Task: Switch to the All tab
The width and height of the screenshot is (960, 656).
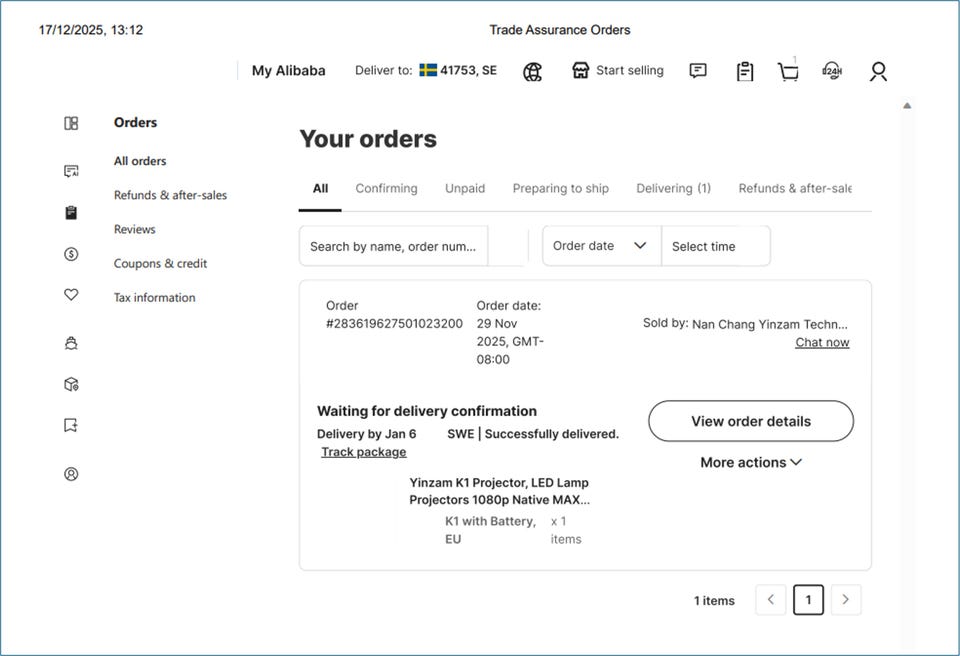Action: [320, 189]
